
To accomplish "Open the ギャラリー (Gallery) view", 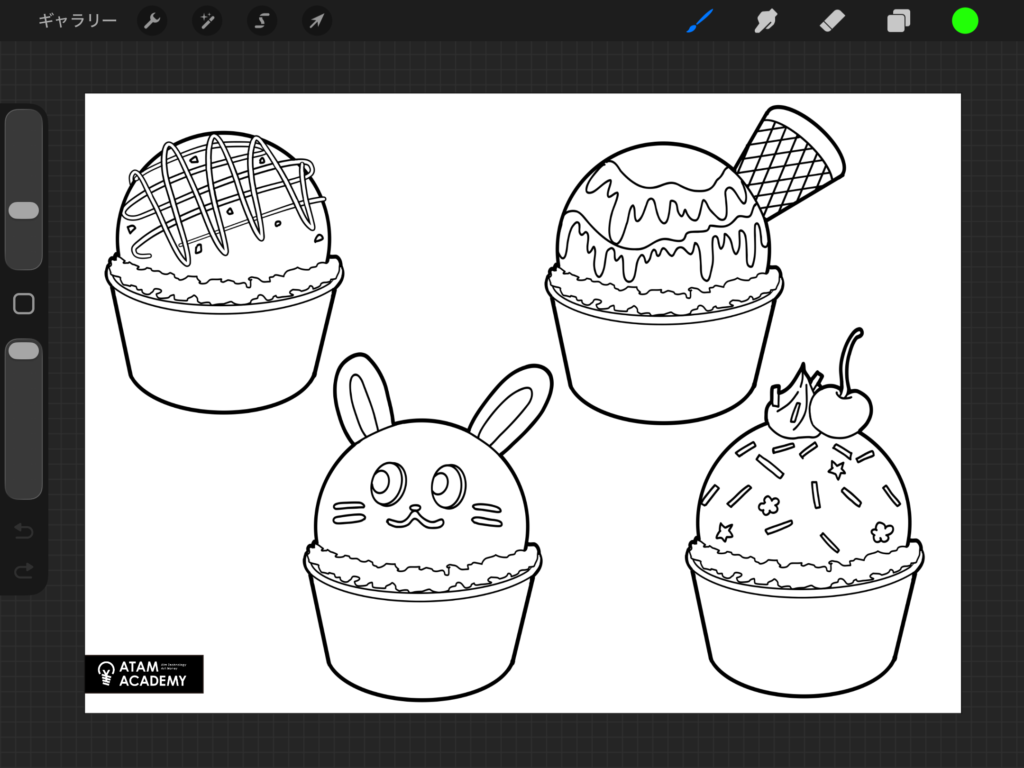I will tap(77, 21).
